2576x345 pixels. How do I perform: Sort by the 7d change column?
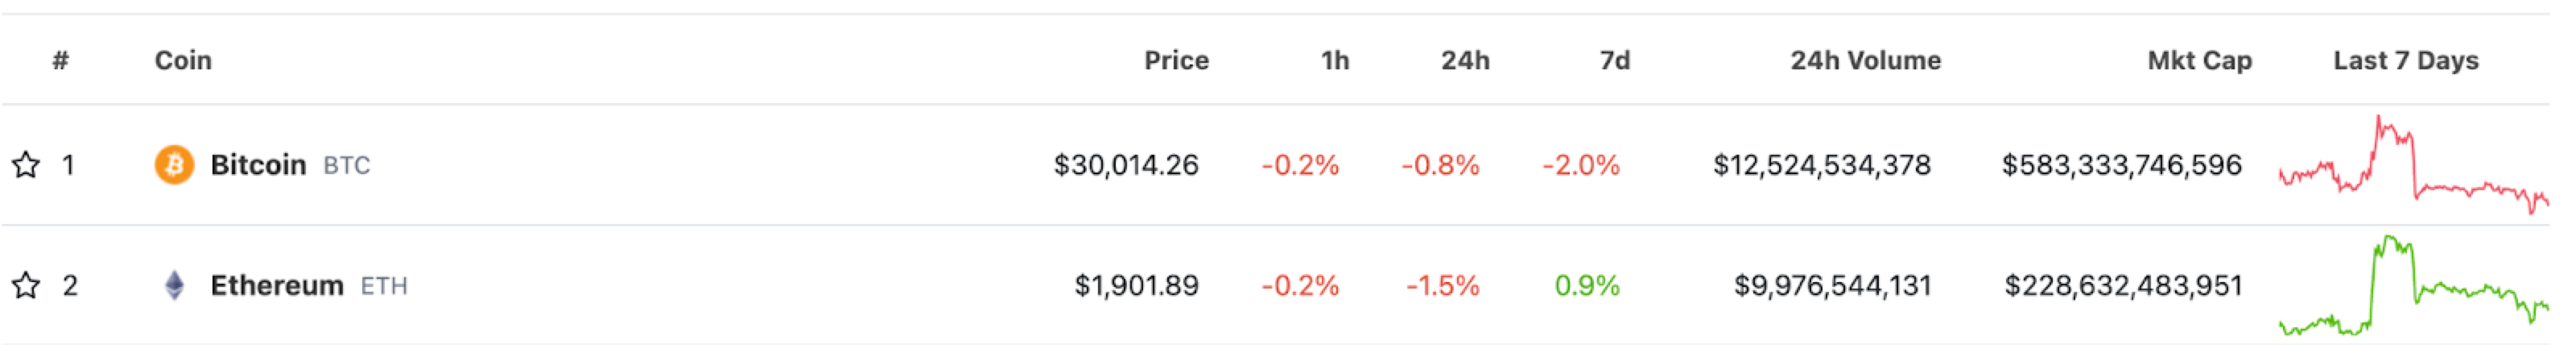(1614, 61)
